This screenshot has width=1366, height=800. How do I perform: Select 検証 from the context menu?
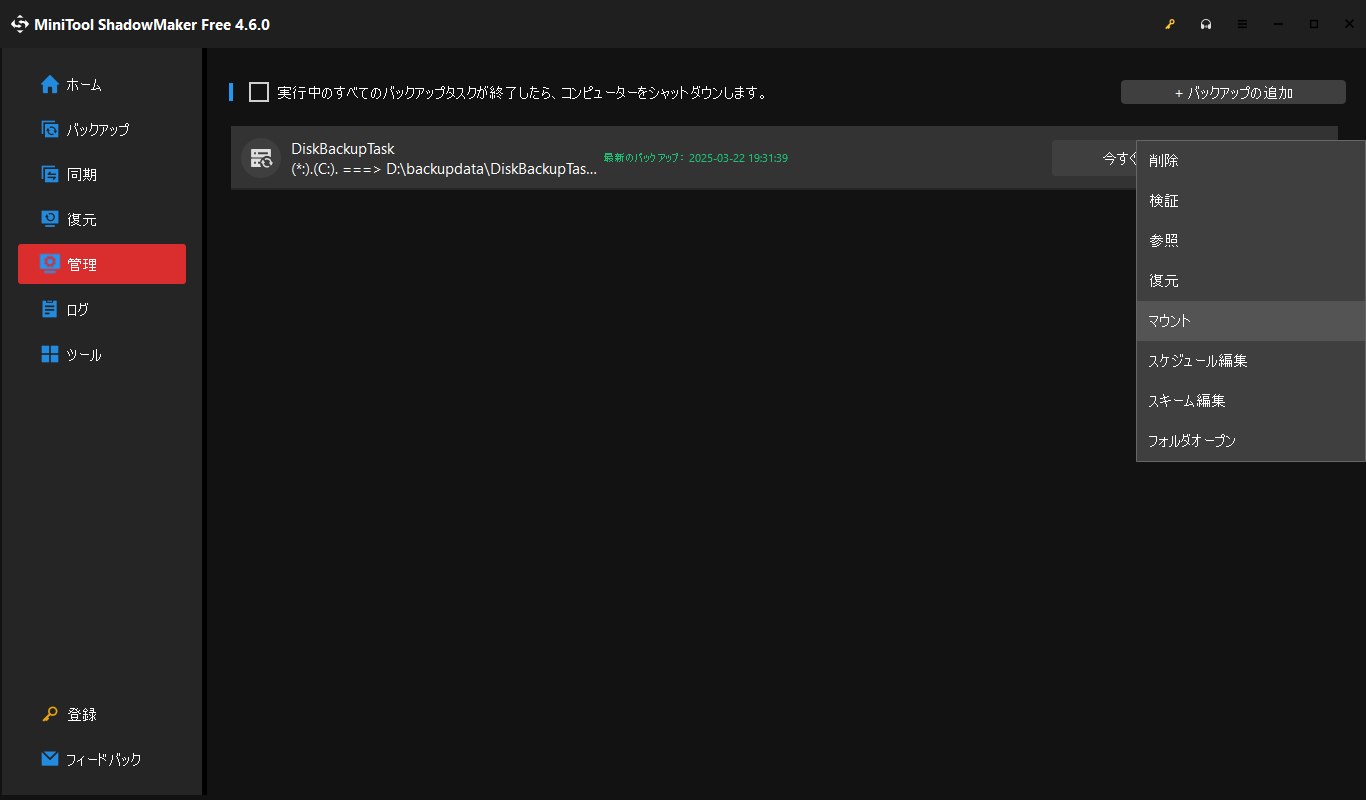[1251, 201]
